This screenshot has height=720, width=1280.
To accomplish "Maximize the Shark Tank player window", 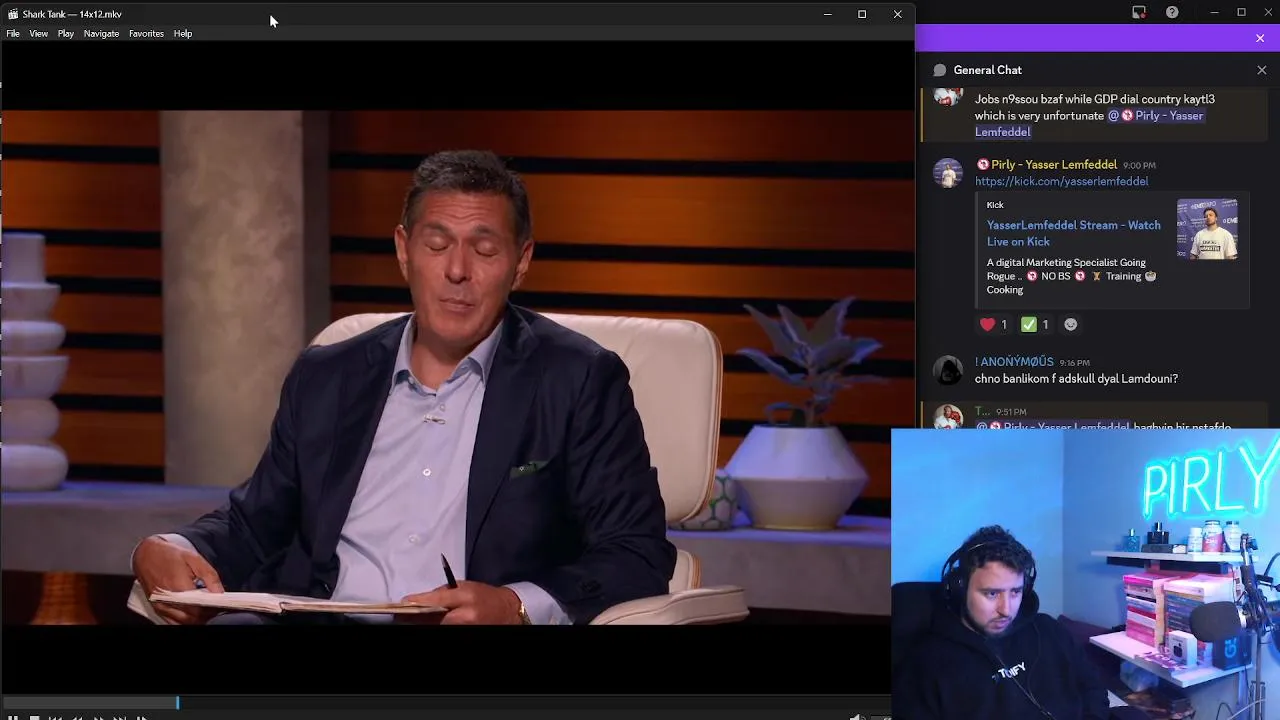I will click(862, 14).
